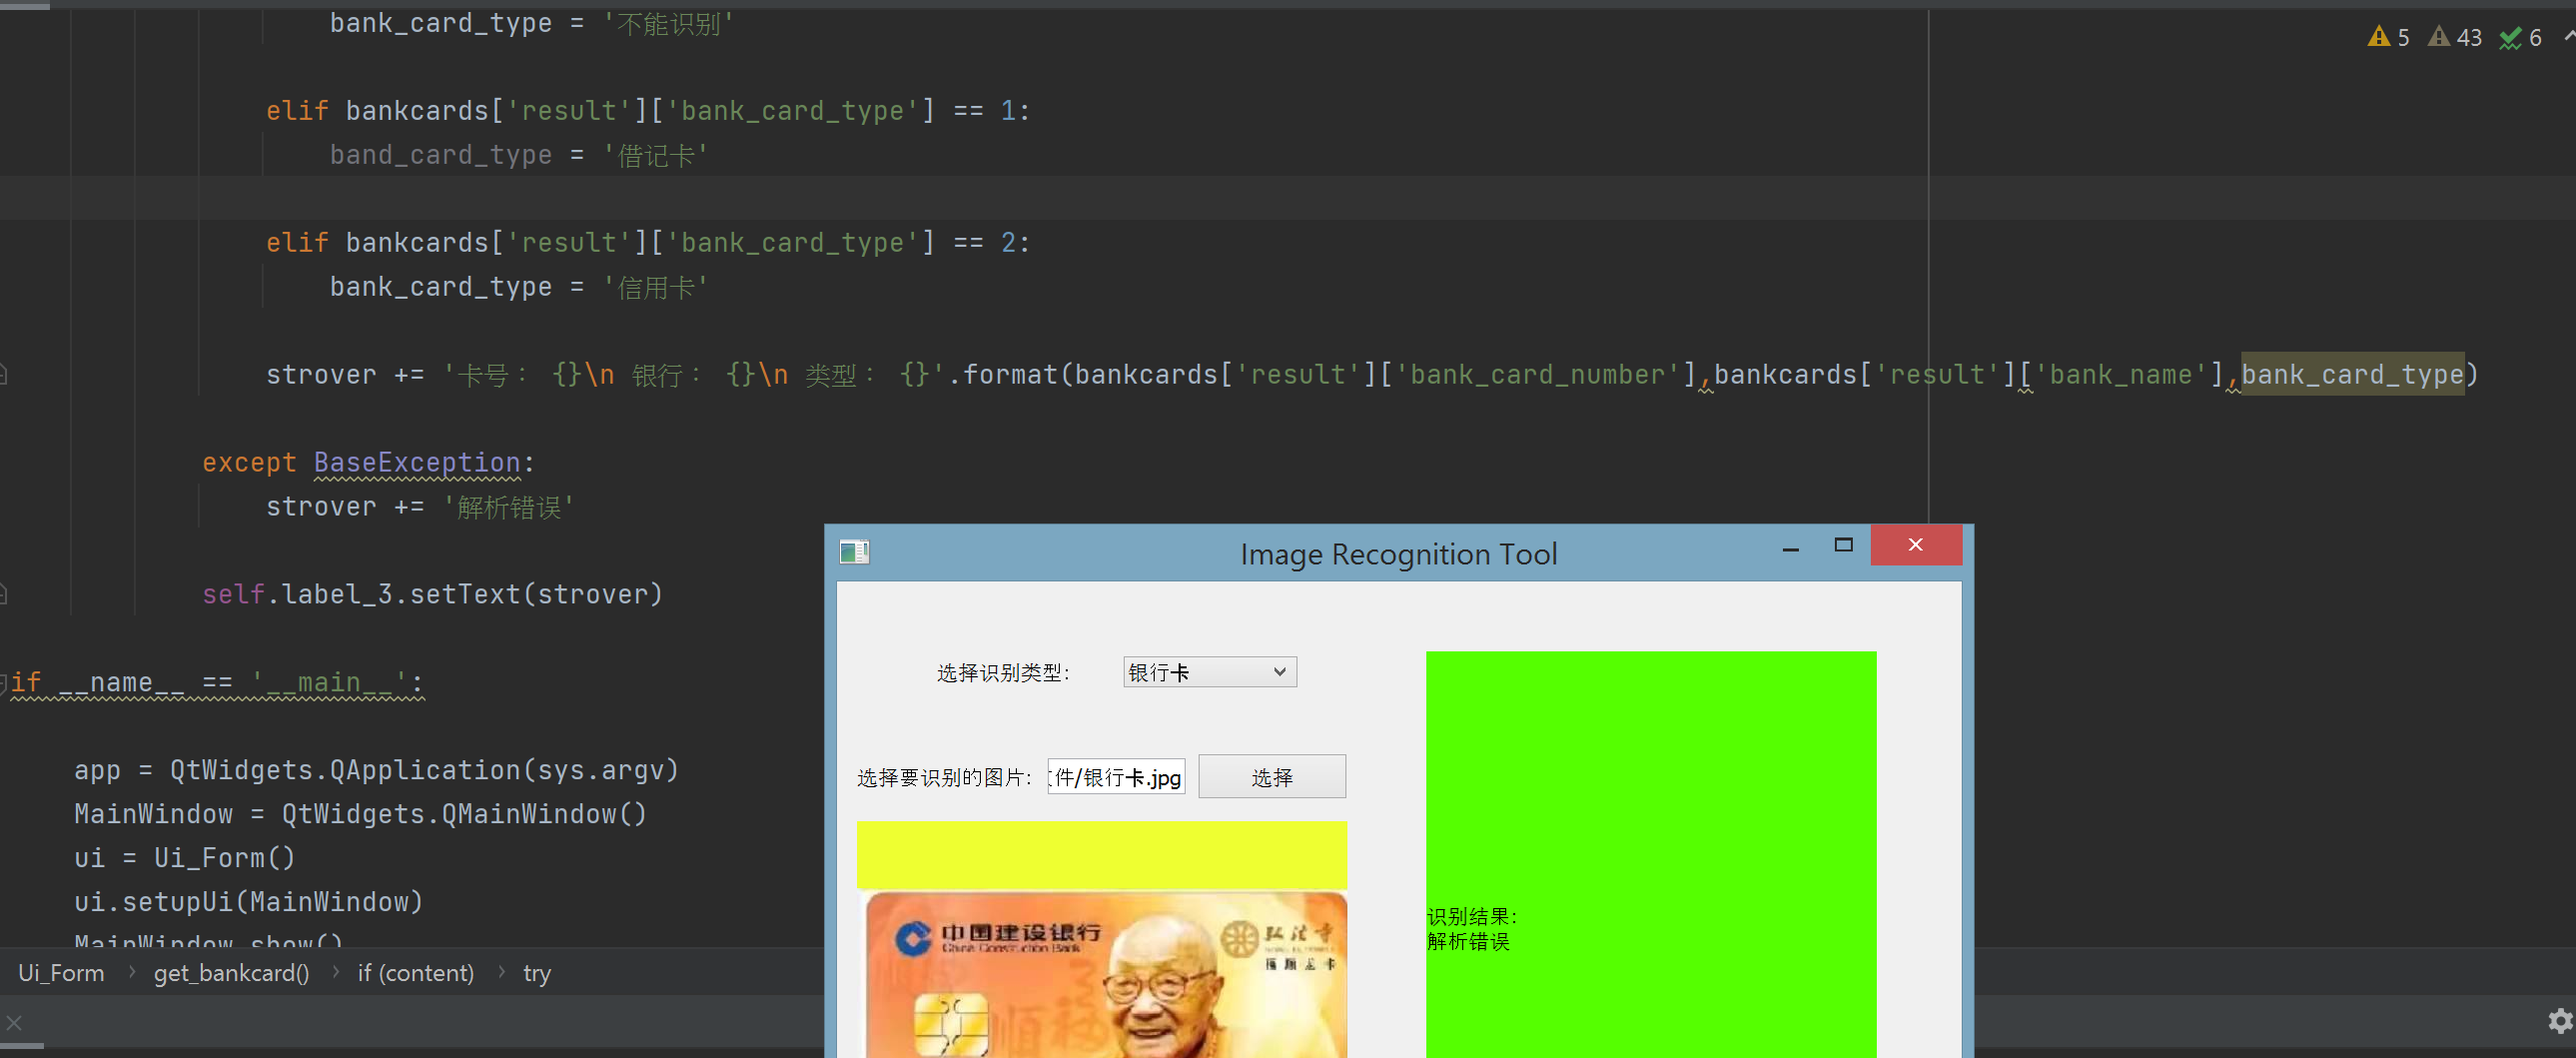This screenshot has height=1058, width=2576.
Task: Expand the inspection widget arrow next to the 6 count
Action: pyautogui.click(x=2568, y=36)
